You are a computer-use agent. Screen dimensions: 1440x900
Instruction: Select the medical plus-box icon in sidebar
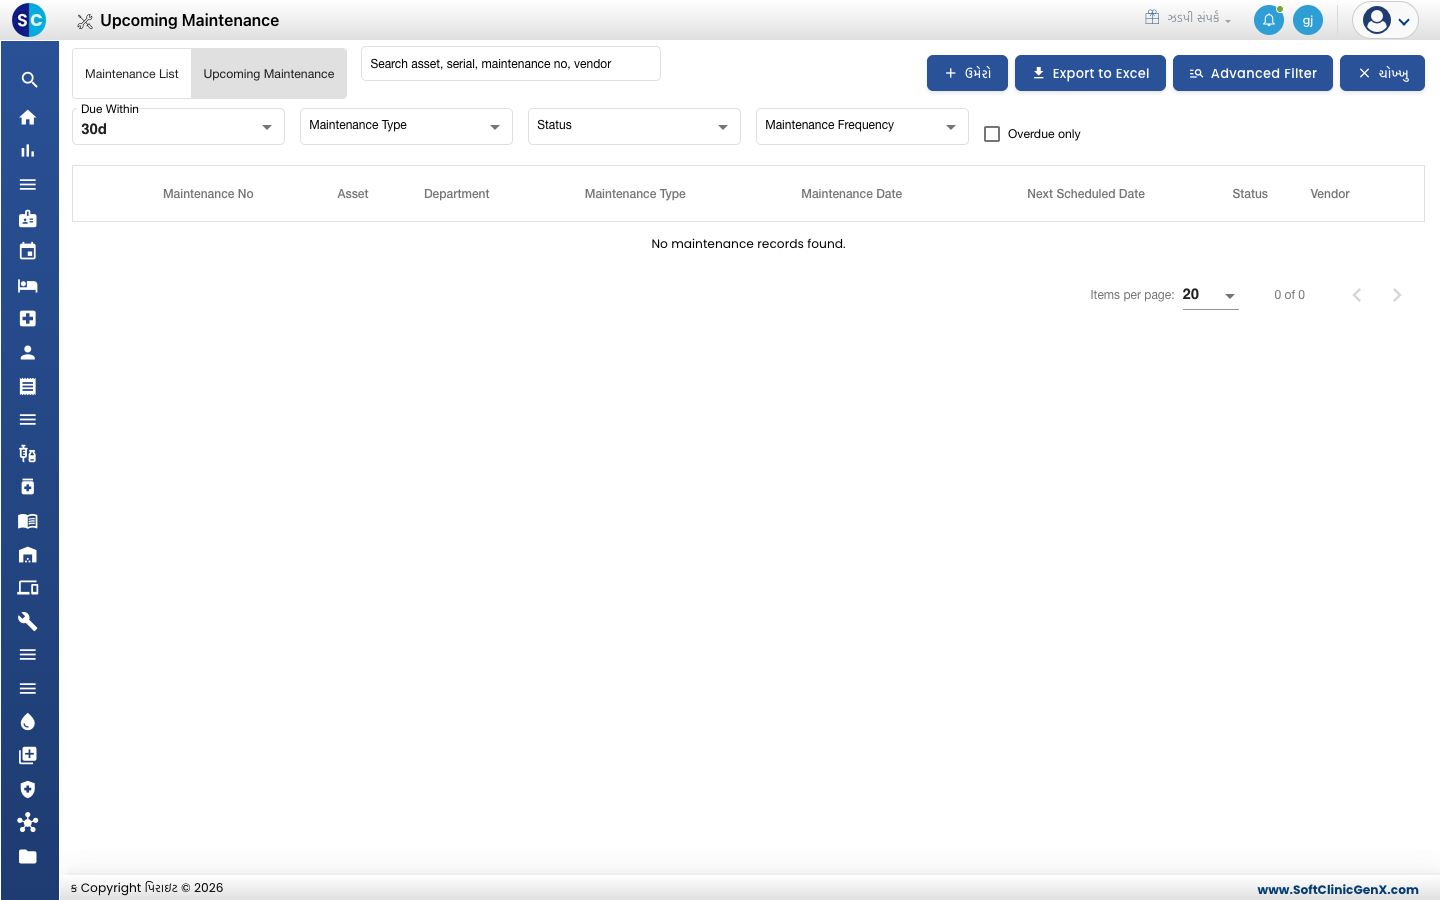(x=28, y=319)
